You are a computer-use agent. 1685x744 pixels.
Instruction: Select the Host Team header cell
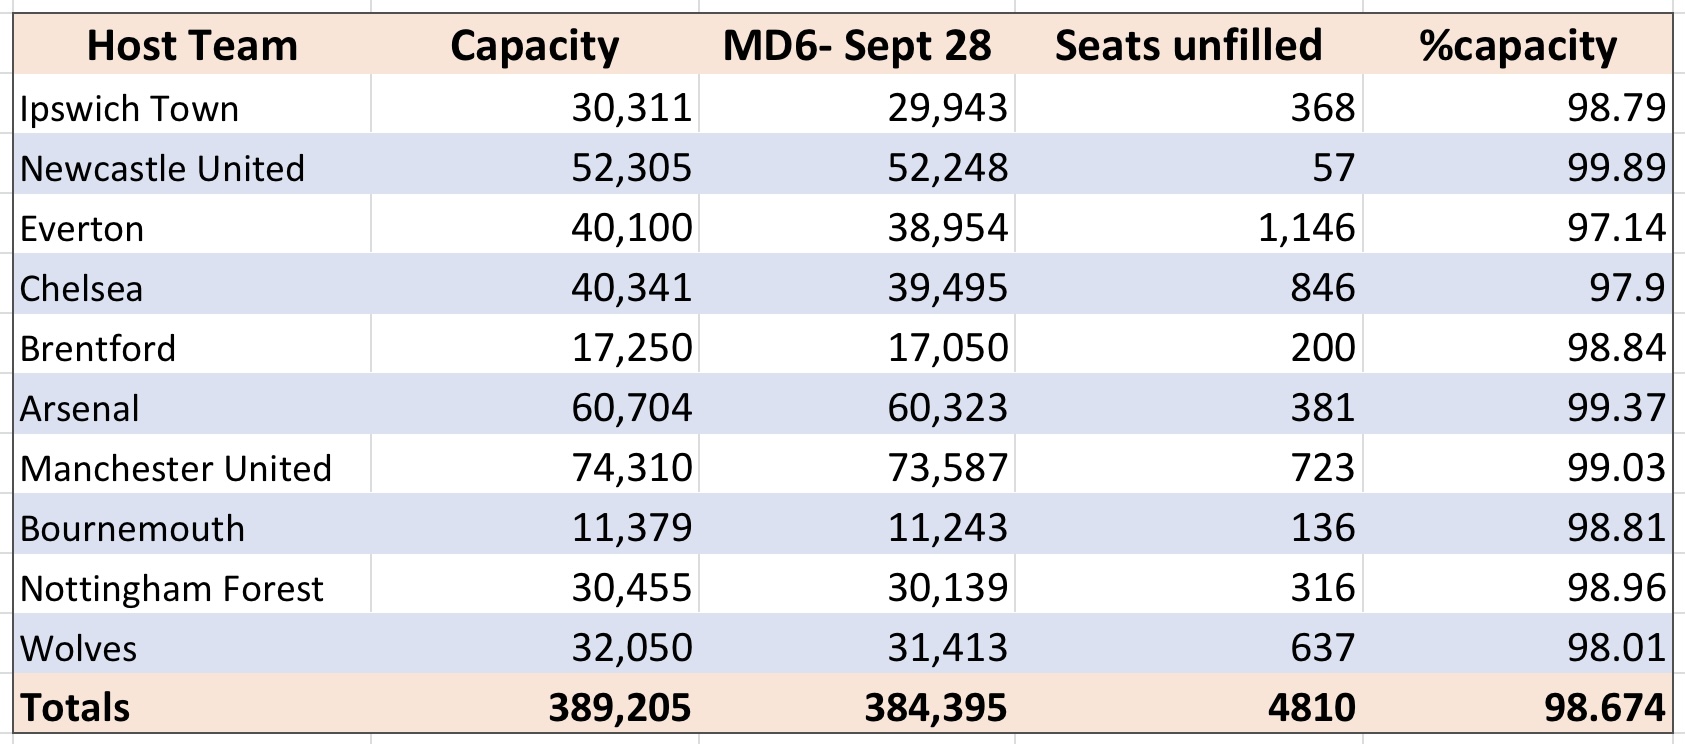point(192,45)
